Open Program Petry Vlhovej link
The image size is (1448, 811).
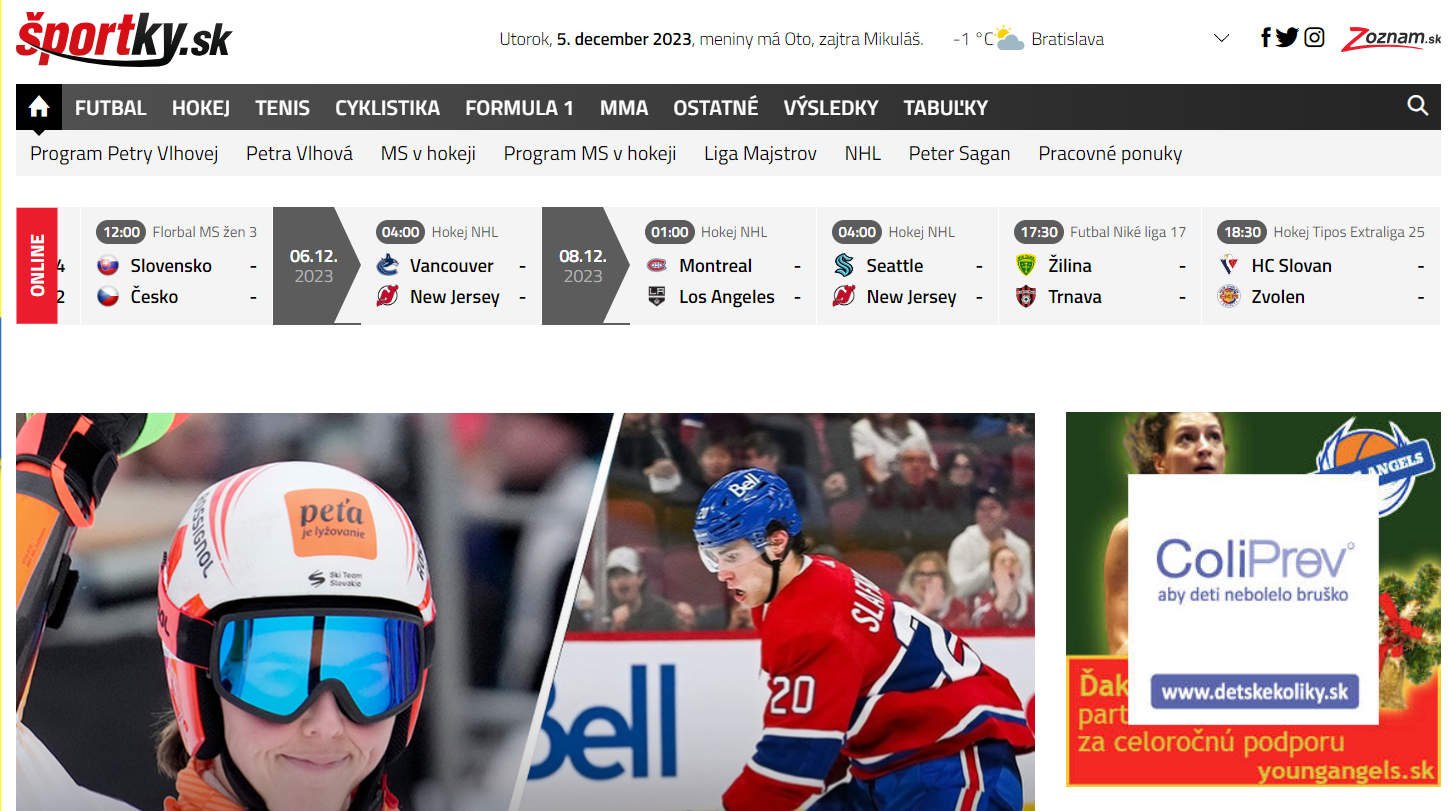[124, 153]
